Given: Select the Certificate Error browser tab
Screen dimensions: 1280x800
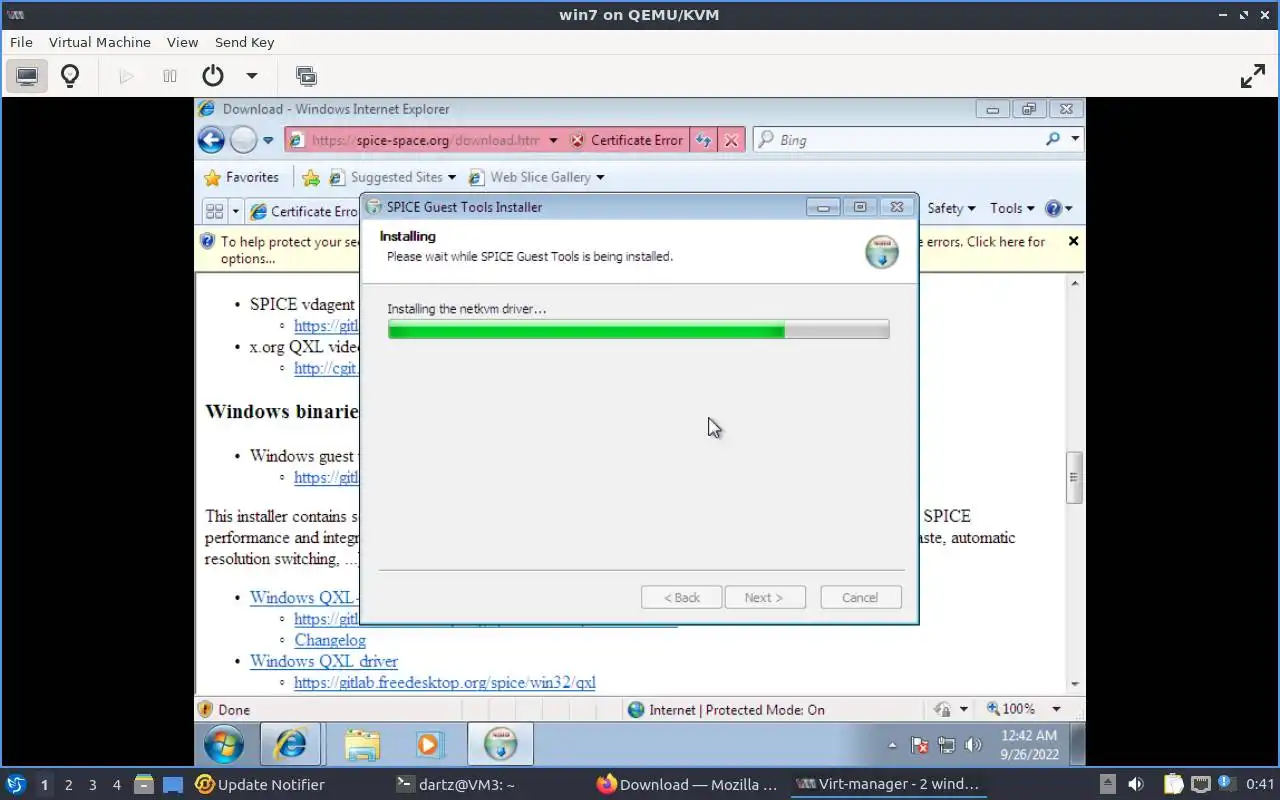Looking at the screenshot, I should [x=303, y=211].
